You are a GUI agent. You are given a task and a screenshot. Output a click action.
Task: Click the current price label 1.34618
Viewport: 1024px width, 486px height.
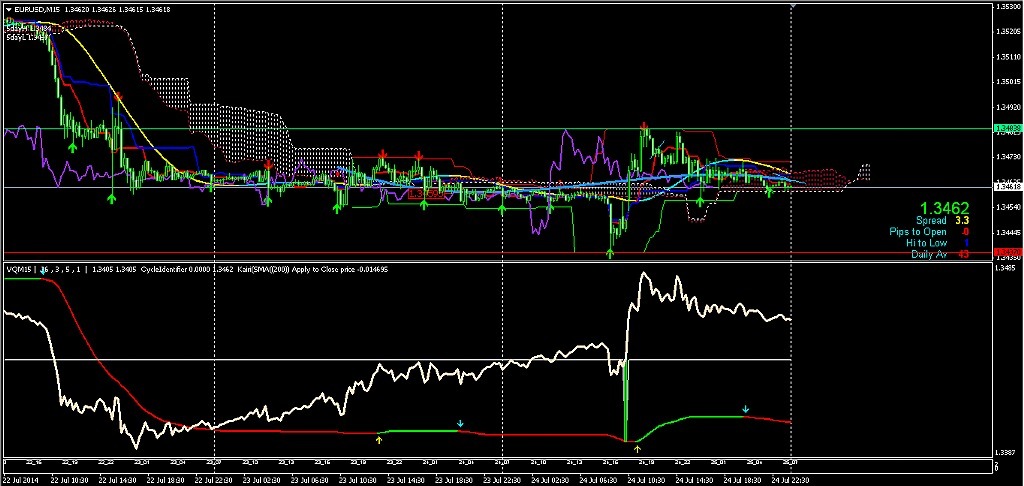[1006, 186]
